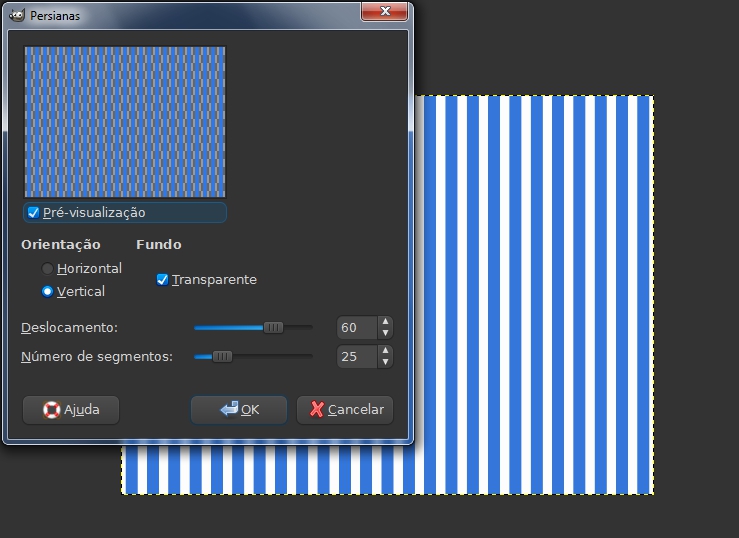The width and height of the screenshot is (739, 538).
Task: Click the Fundo heading label
Action: click(159, 245)
